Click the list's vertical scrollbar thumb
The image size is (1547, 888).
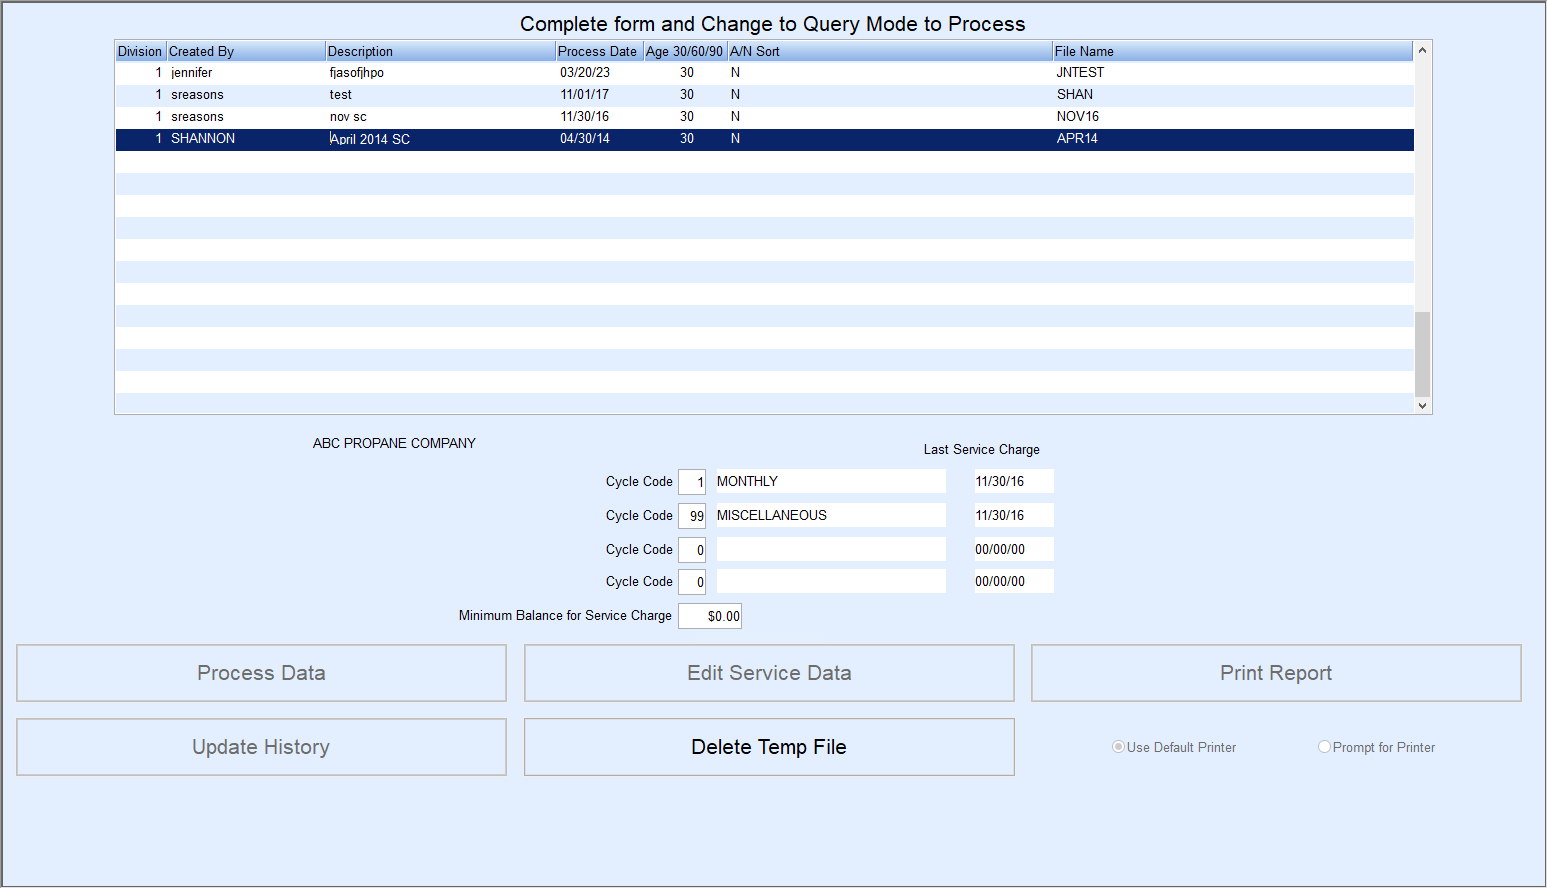pos(1422,354)
